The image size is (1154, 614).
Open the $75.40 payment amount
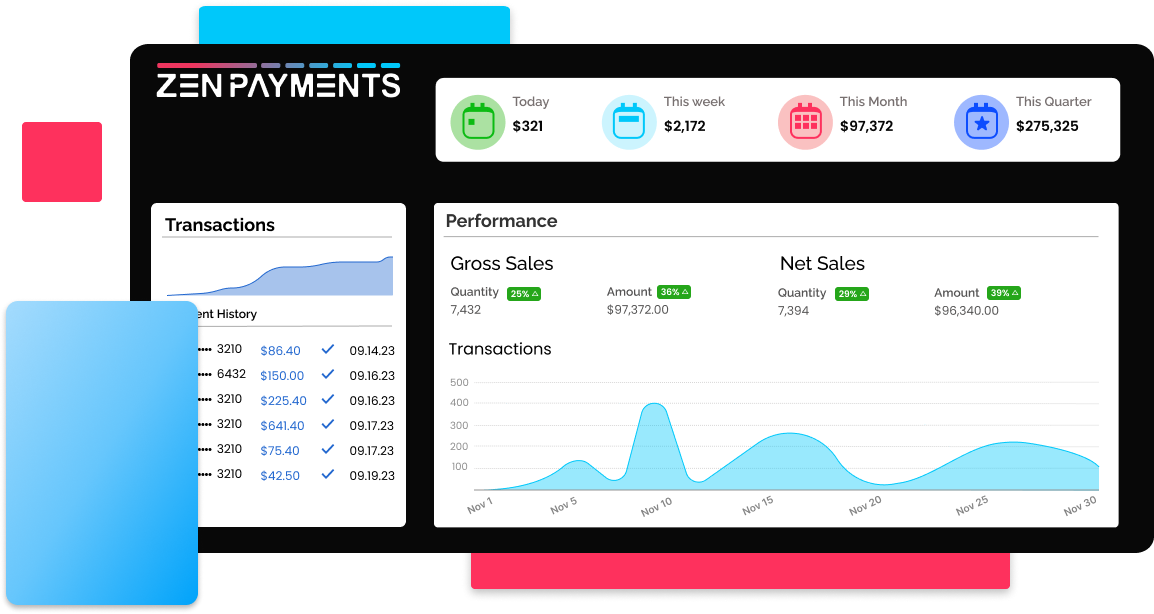(280, 451)
